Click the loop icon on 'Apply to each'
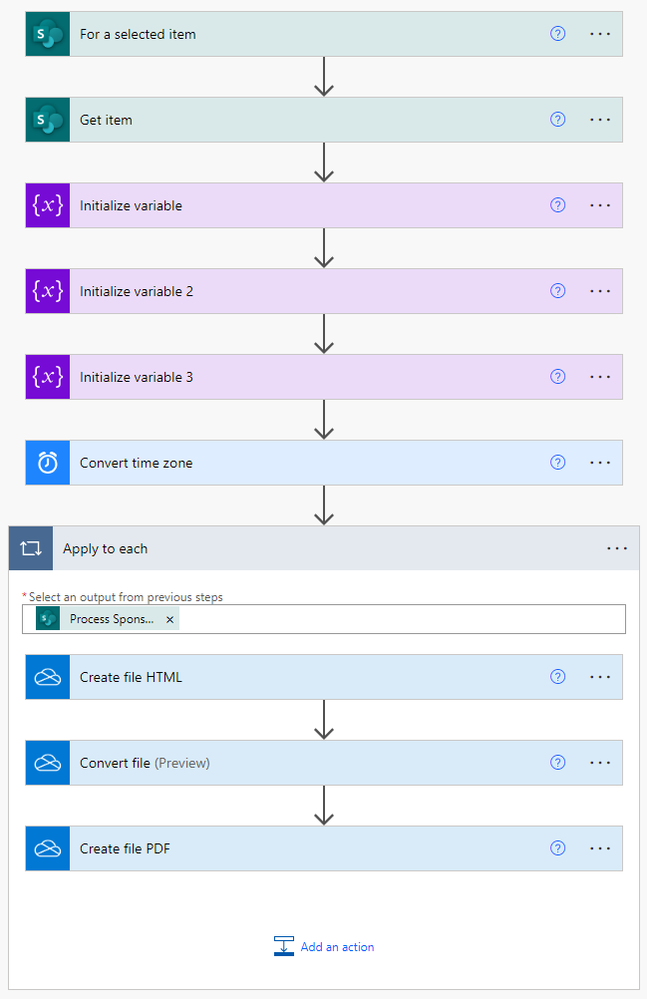This screenshot has height=999, width=647. 31,549
